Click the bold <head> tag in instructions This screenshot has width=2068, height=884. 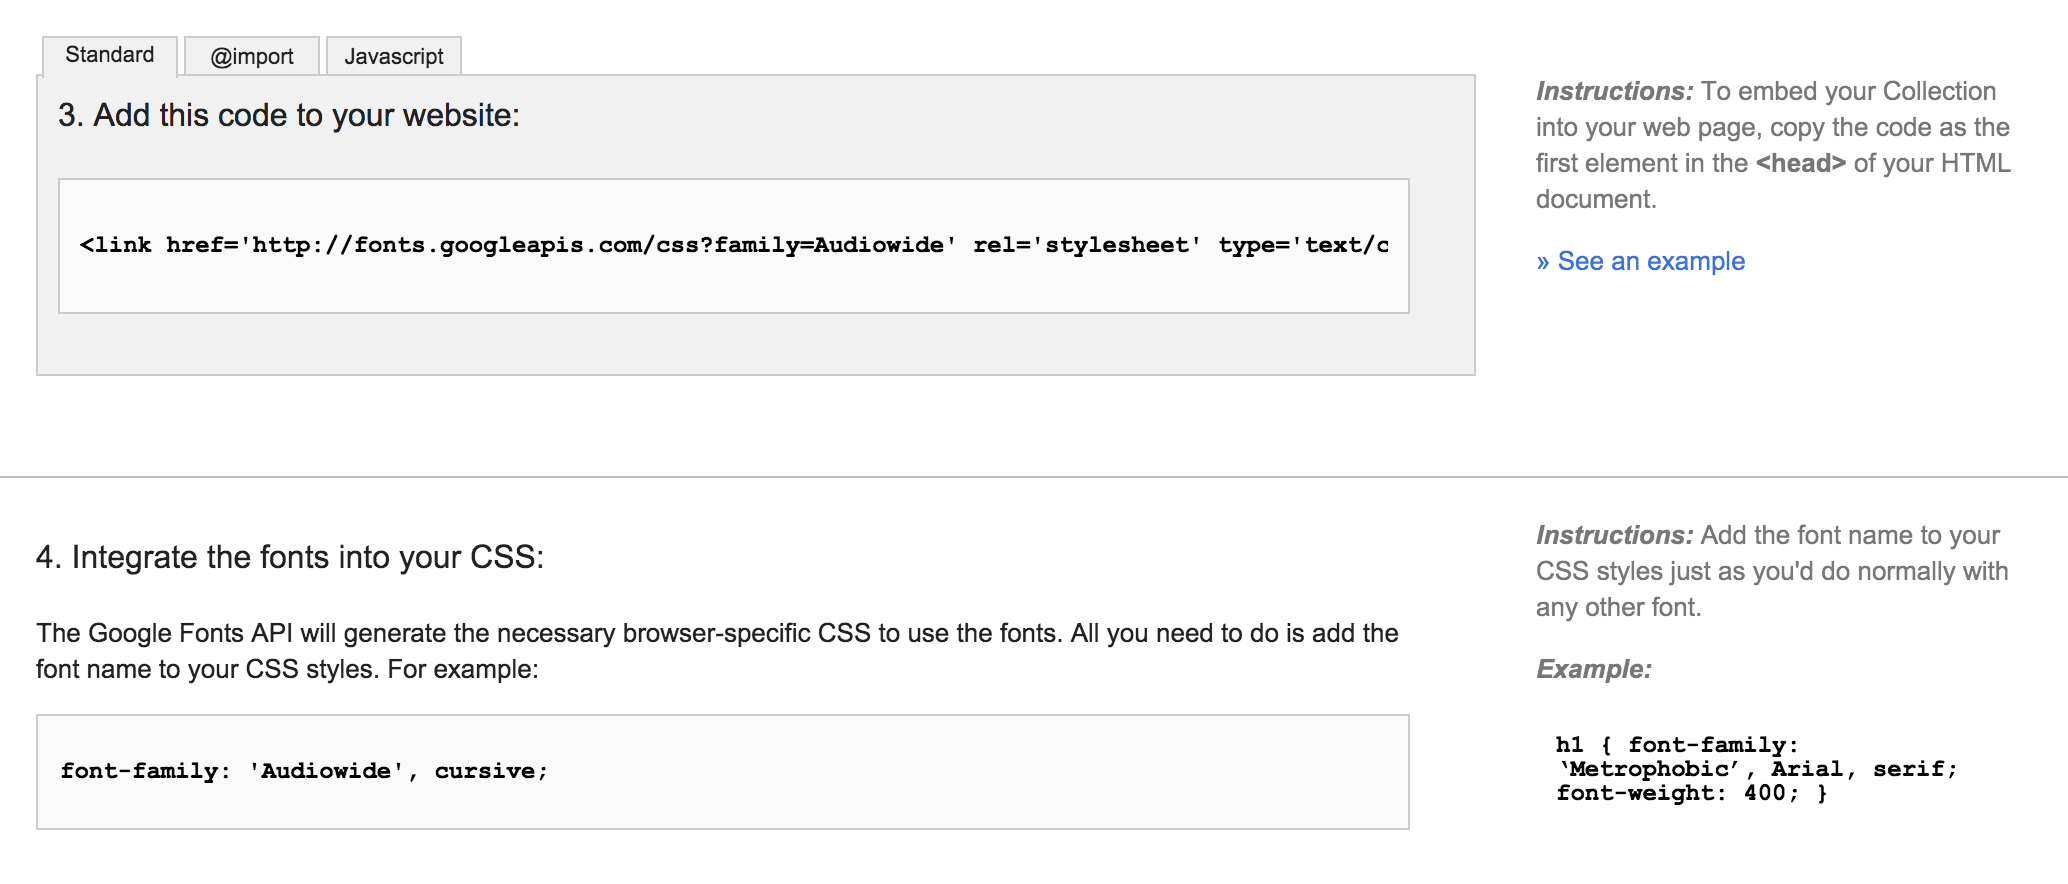tap(1800, 163)
